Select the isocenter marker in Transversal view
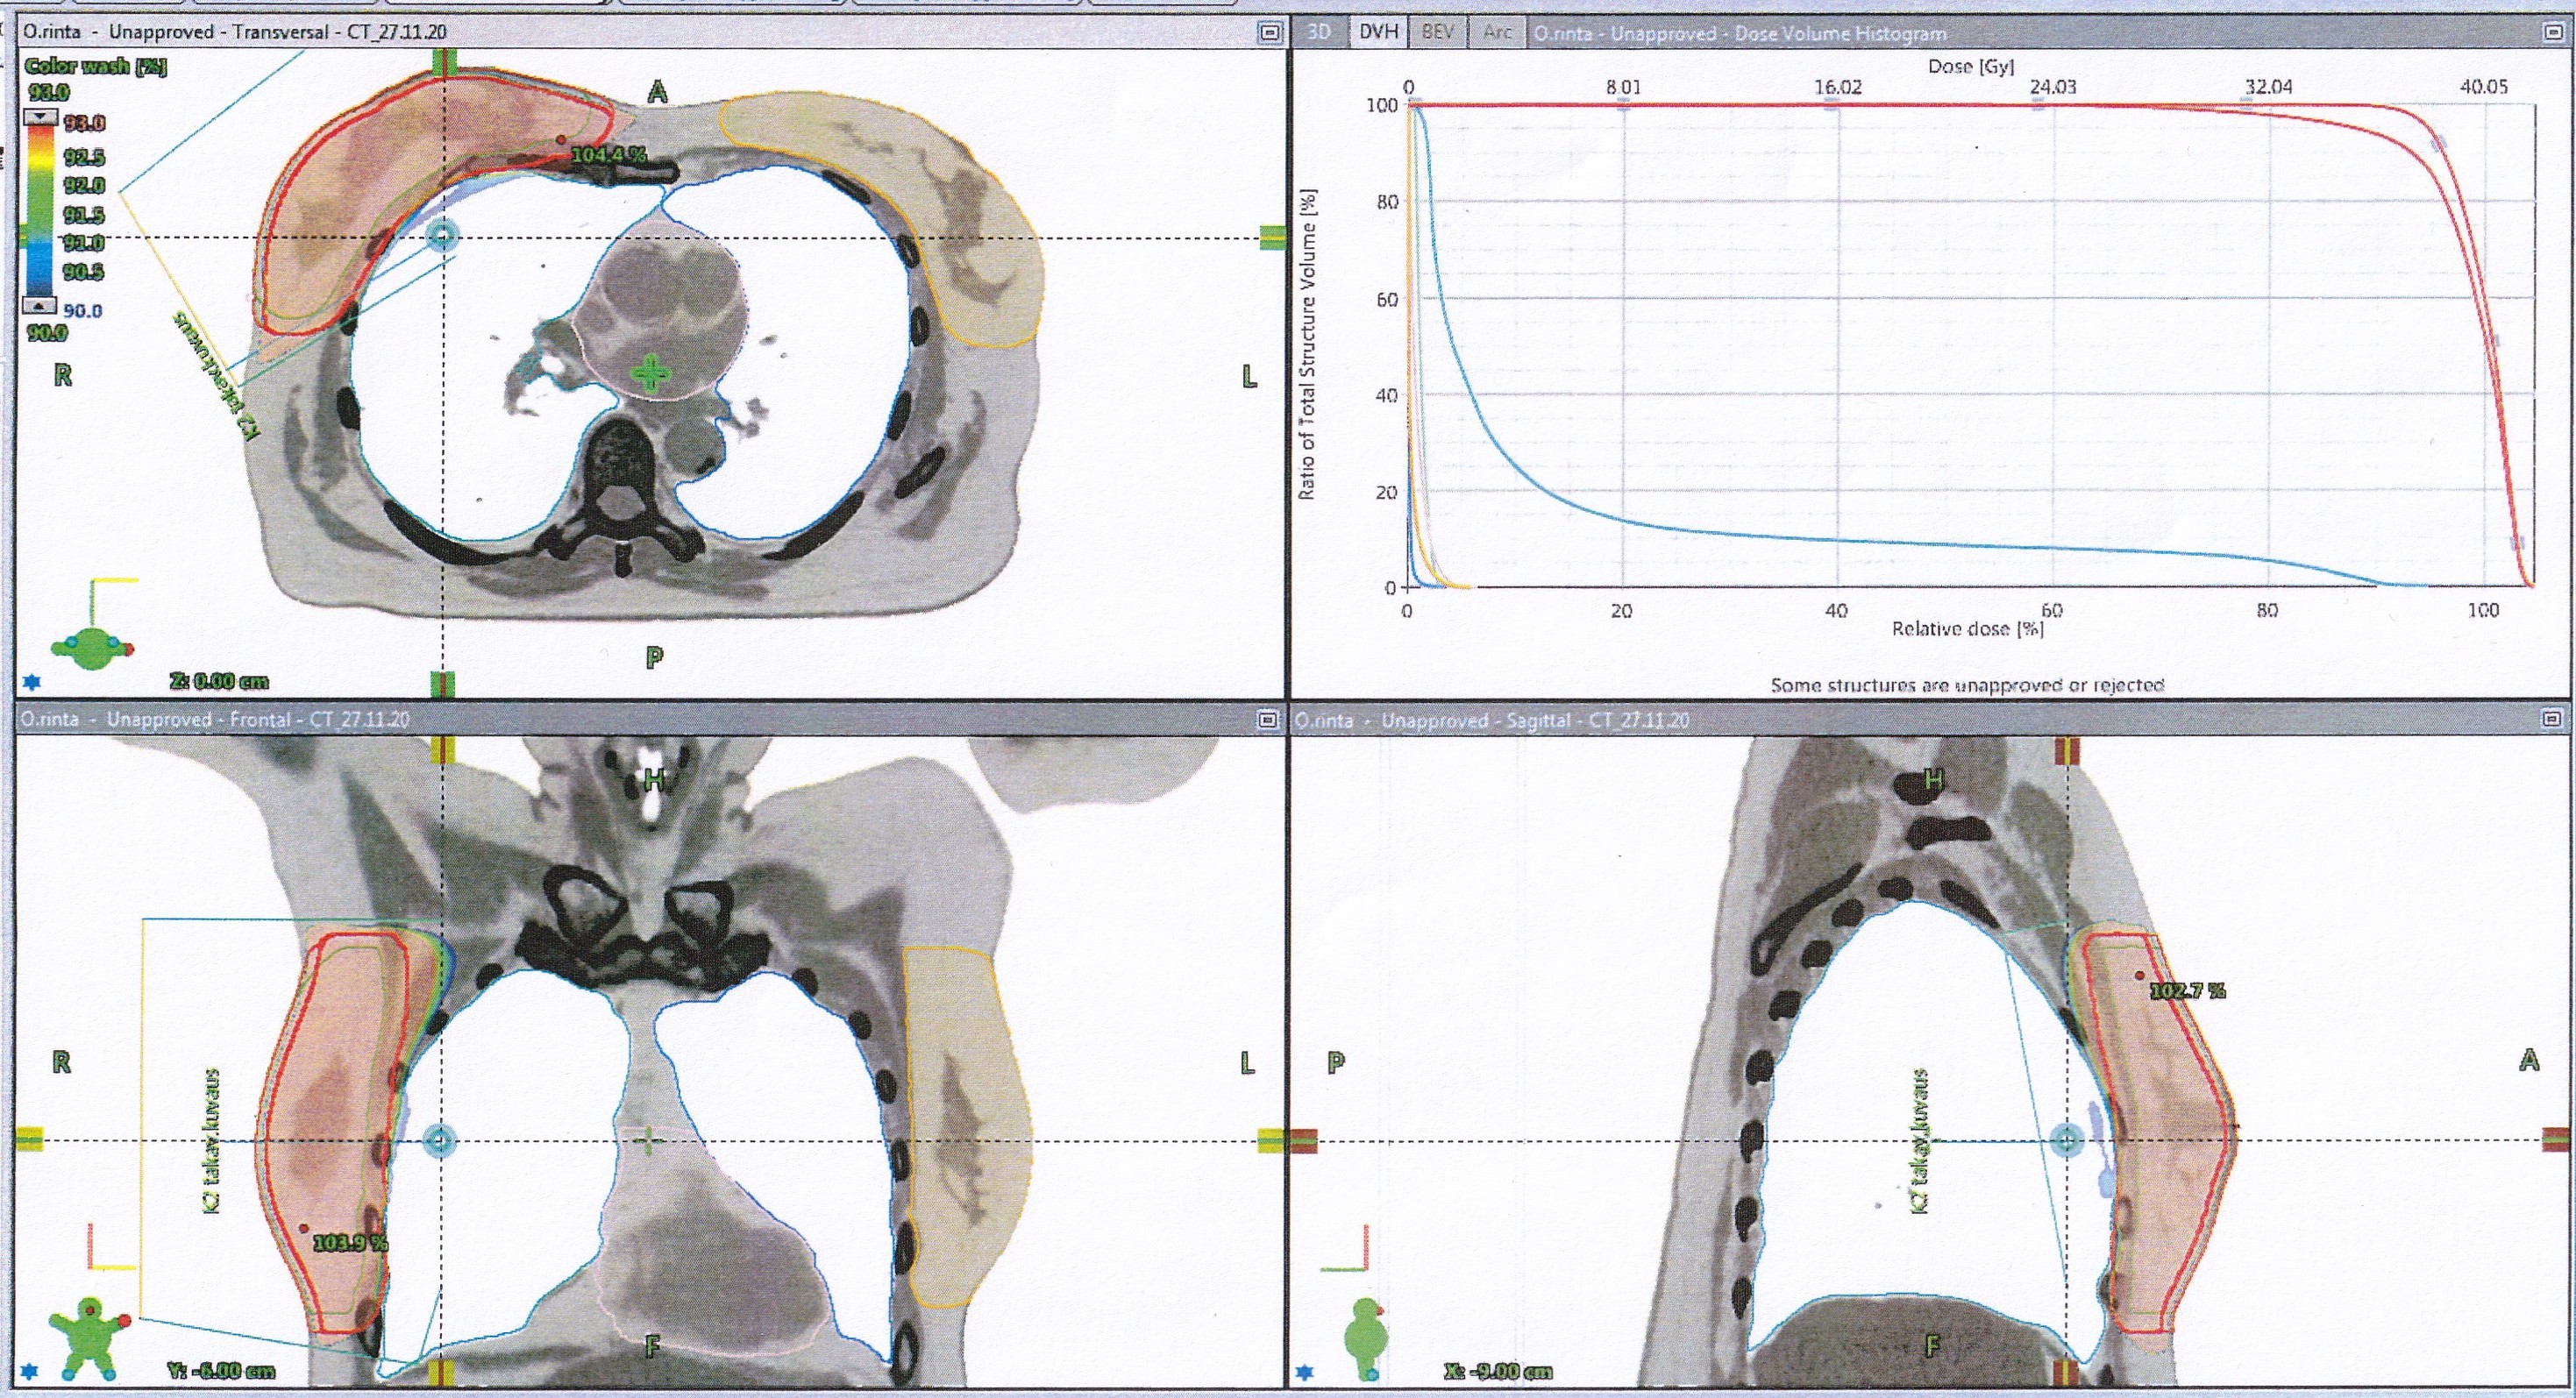The height and width of the screenshot is (1398, 2576). click(441, 237)
